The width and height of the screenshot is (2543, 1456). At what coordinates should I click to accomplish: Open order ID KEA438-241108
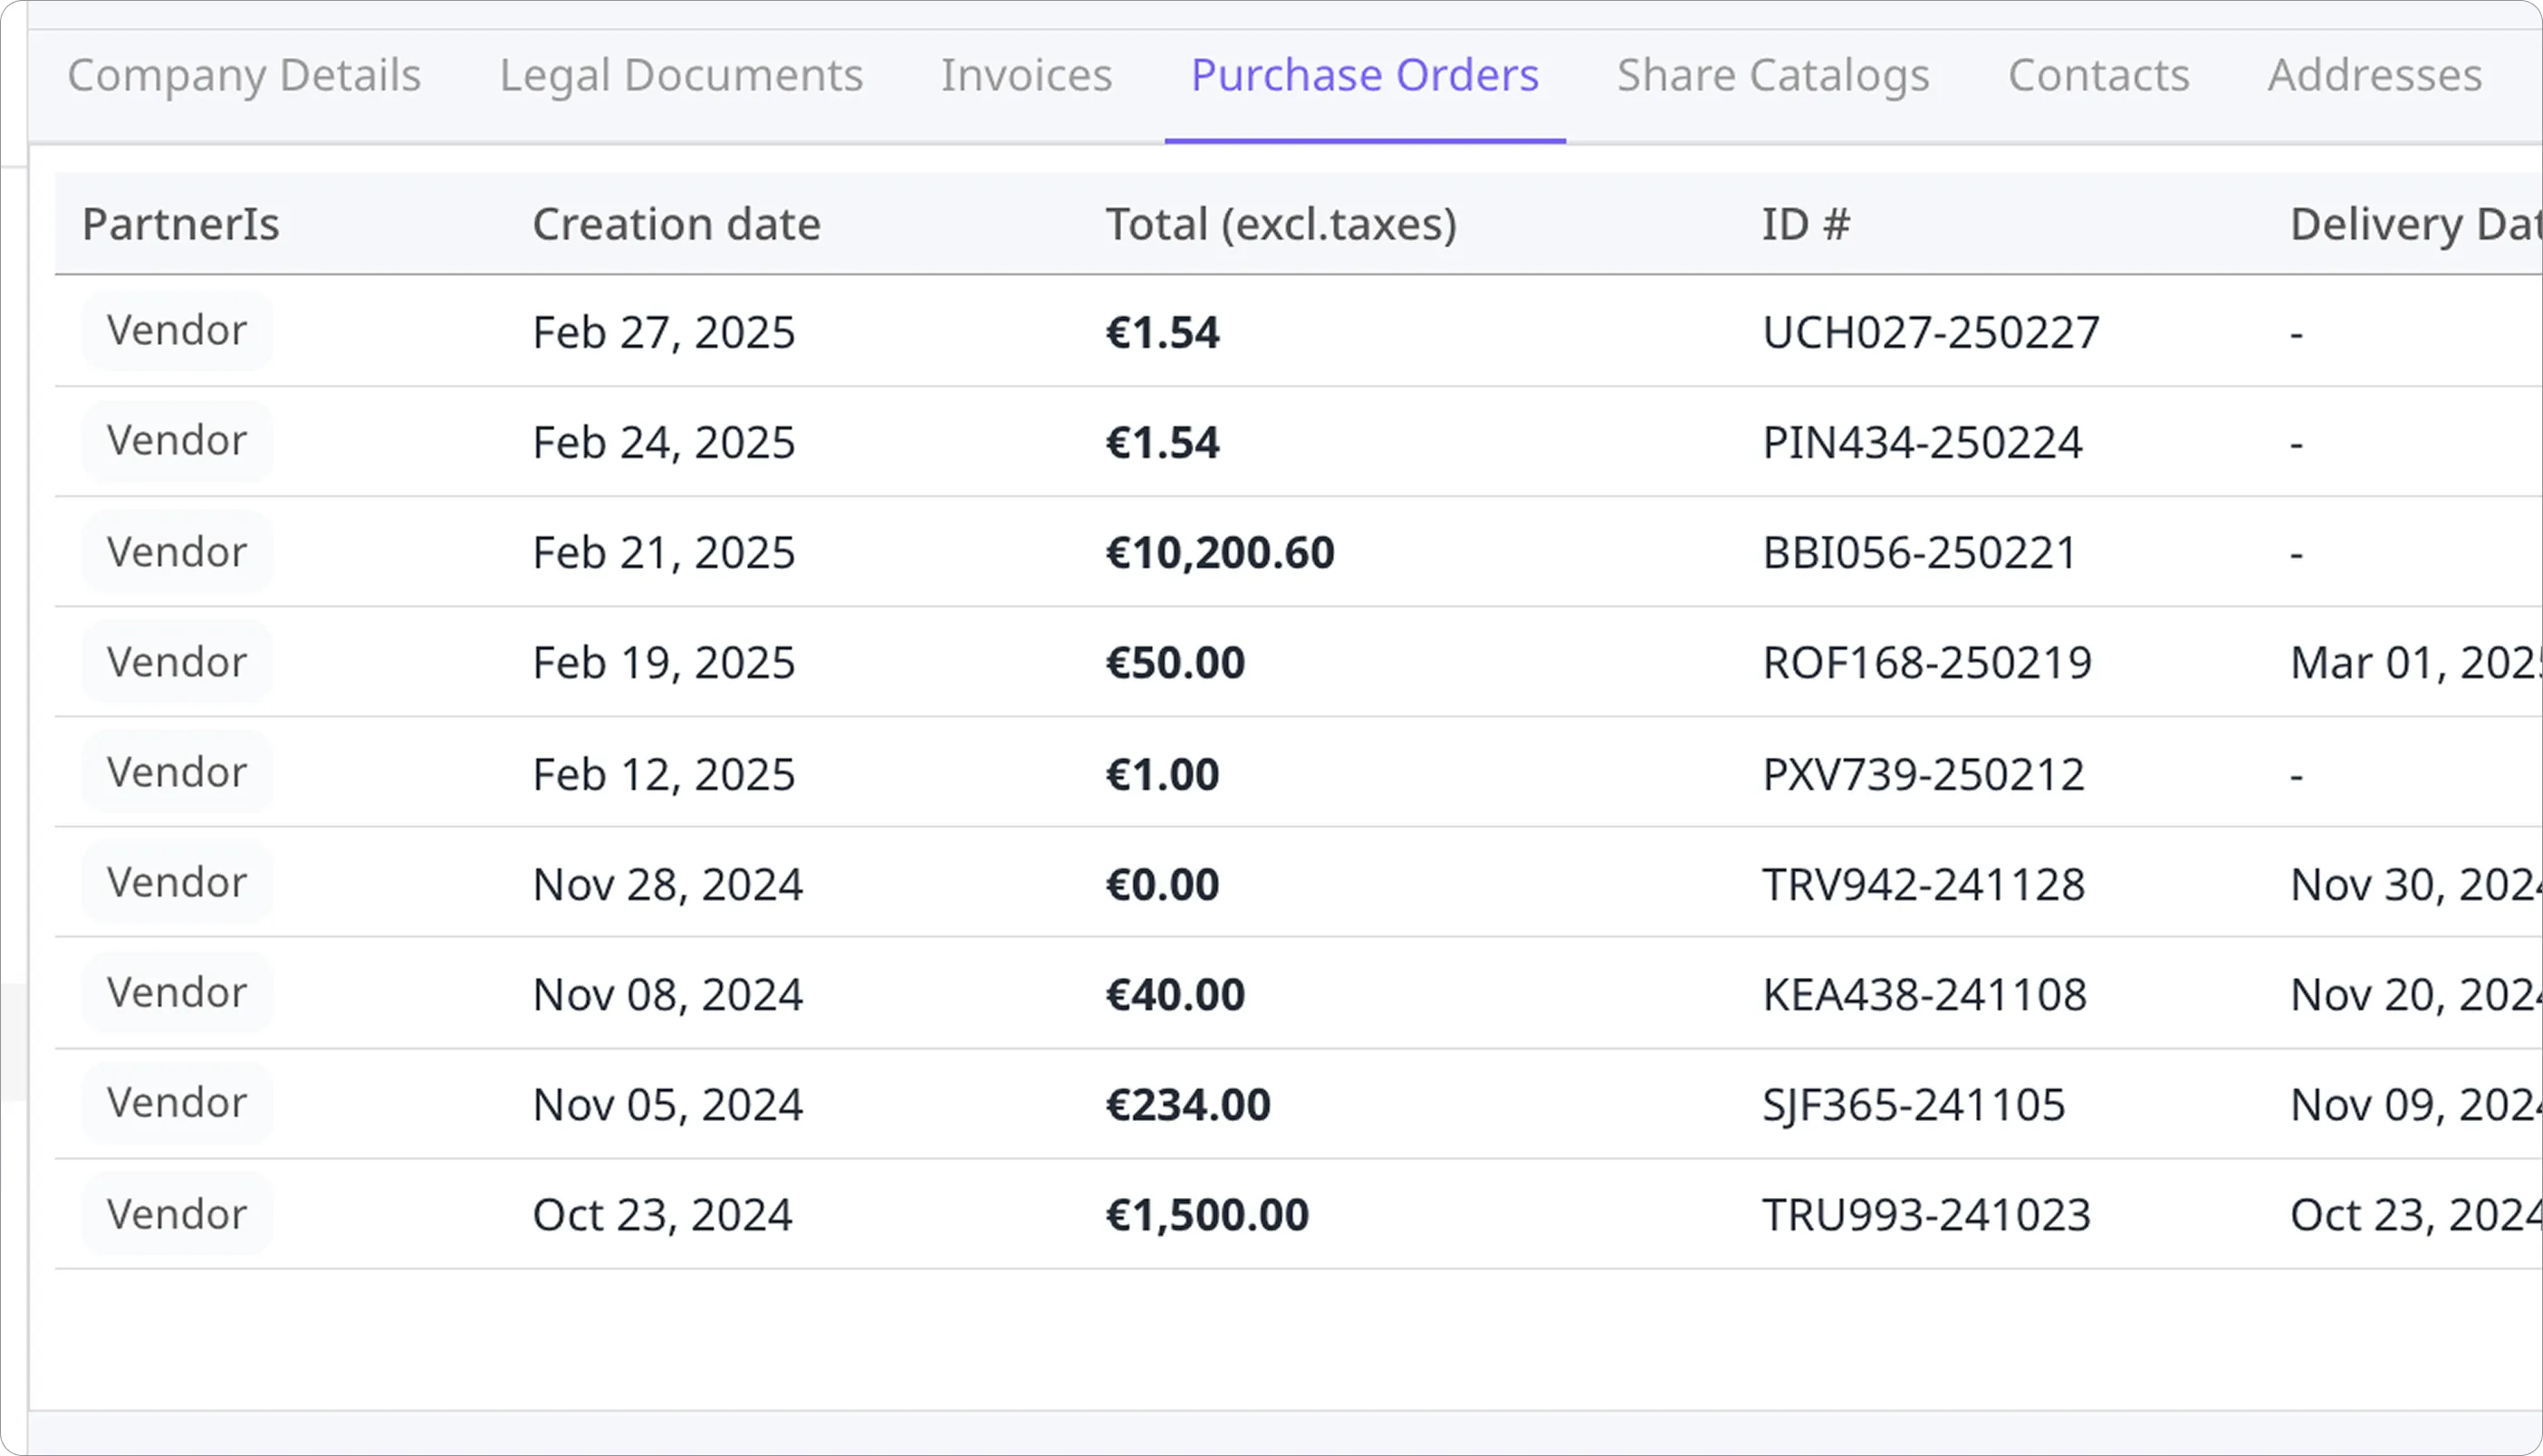coord(1924,995)
